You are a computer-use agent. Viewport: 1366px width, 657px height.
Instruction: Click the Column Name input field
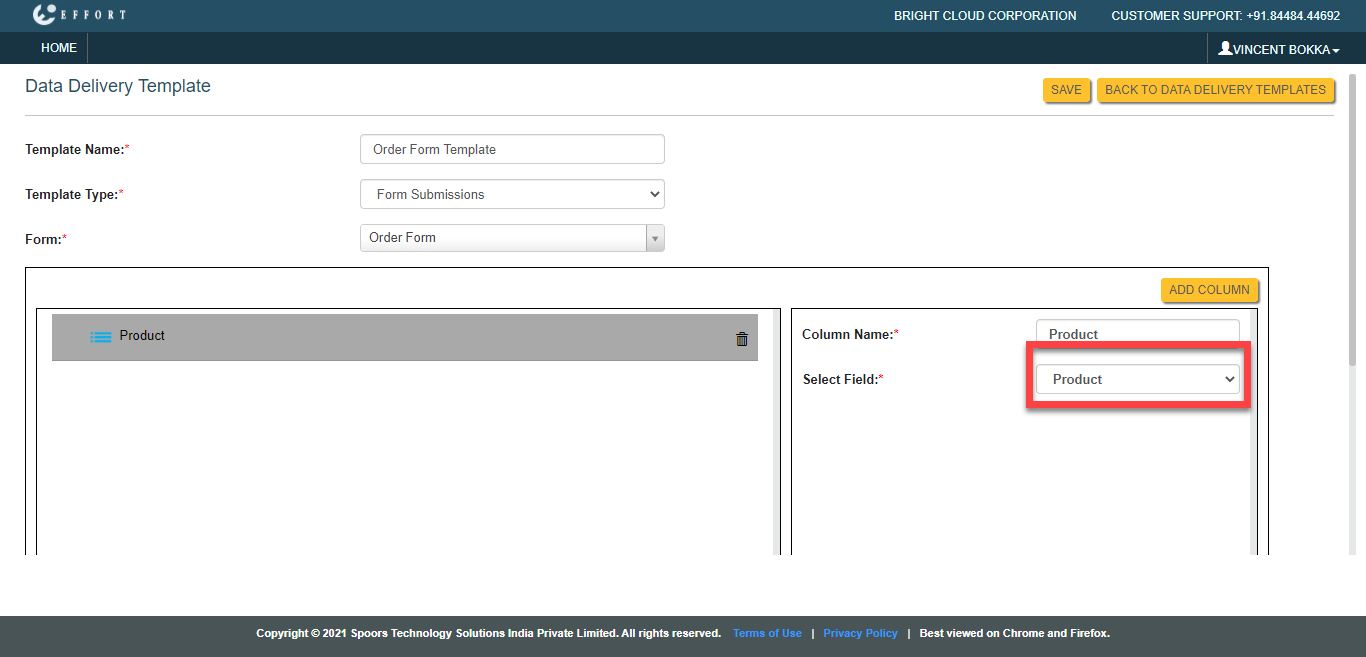[x=1137, y=334]
